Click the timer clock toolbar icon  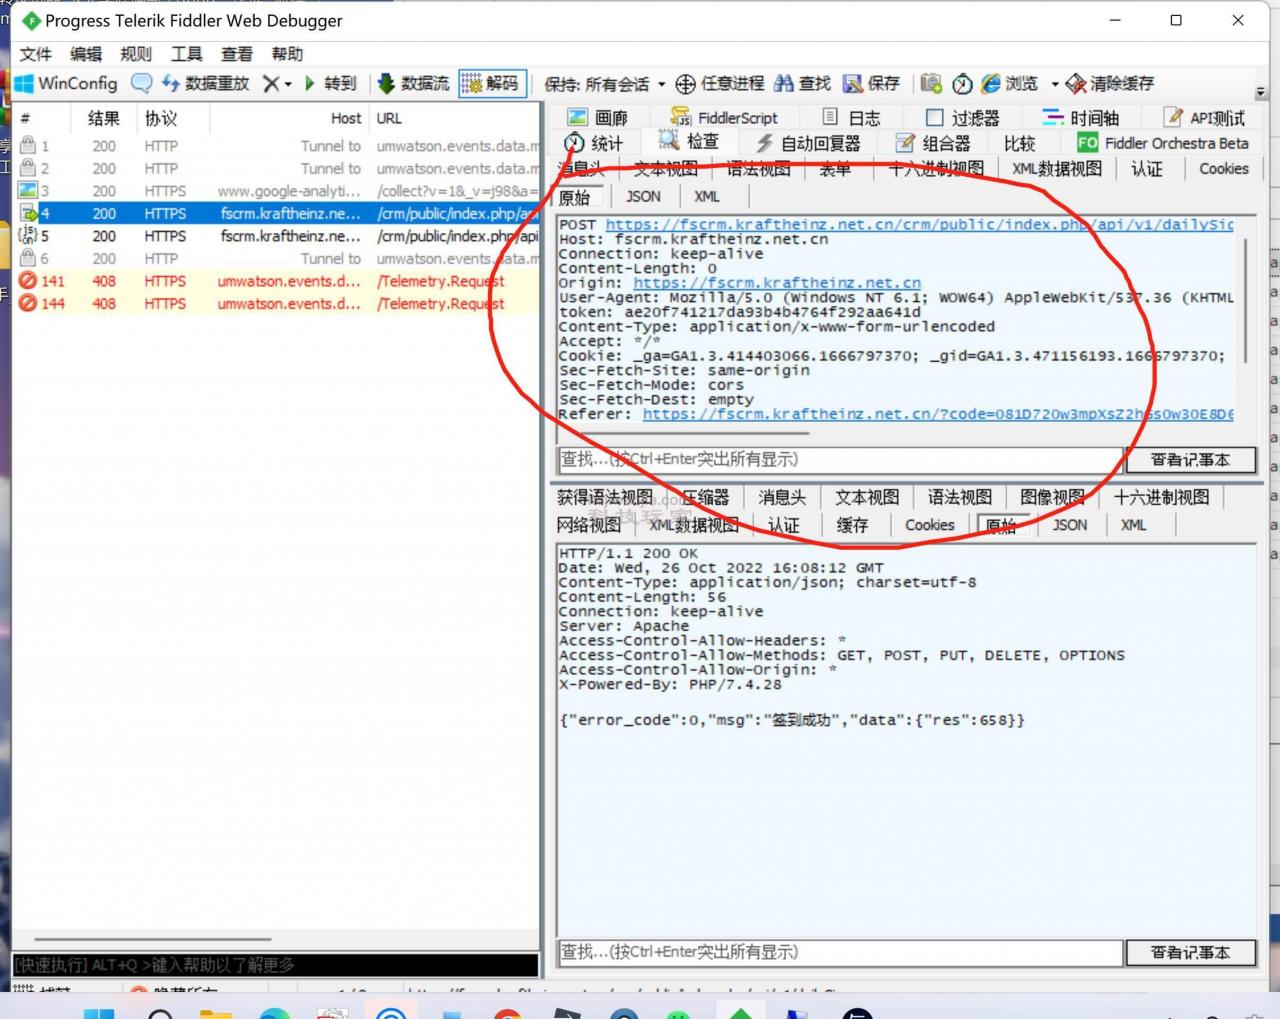click(x=962, y=84)
